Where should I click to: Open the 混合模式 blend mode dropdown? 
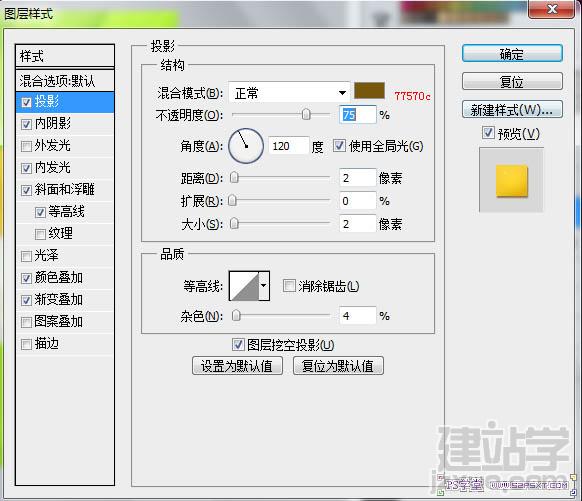[x=289, y=92]
